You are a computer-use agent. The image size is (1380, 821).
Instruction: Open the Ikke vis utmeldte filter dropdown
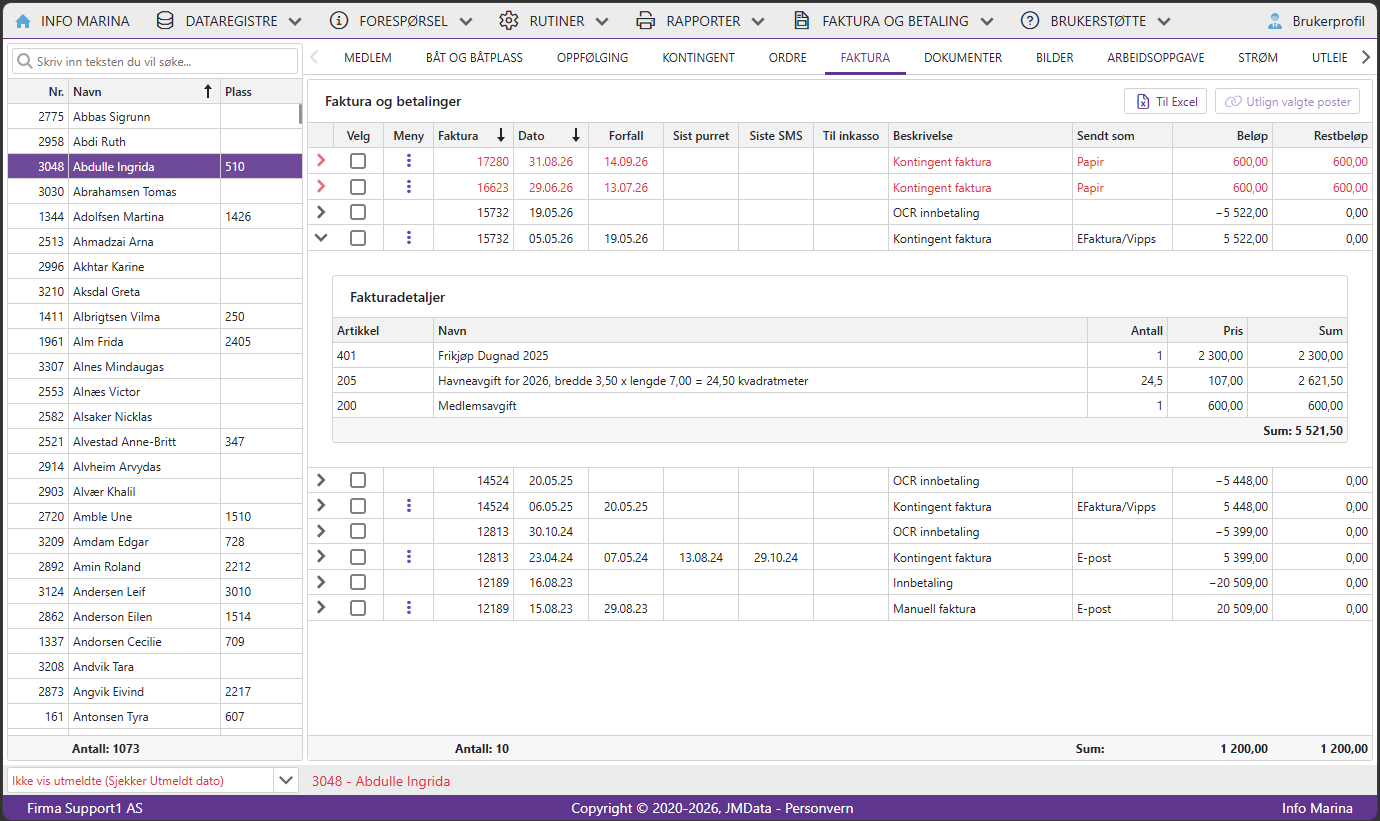(x=286, y=780)
